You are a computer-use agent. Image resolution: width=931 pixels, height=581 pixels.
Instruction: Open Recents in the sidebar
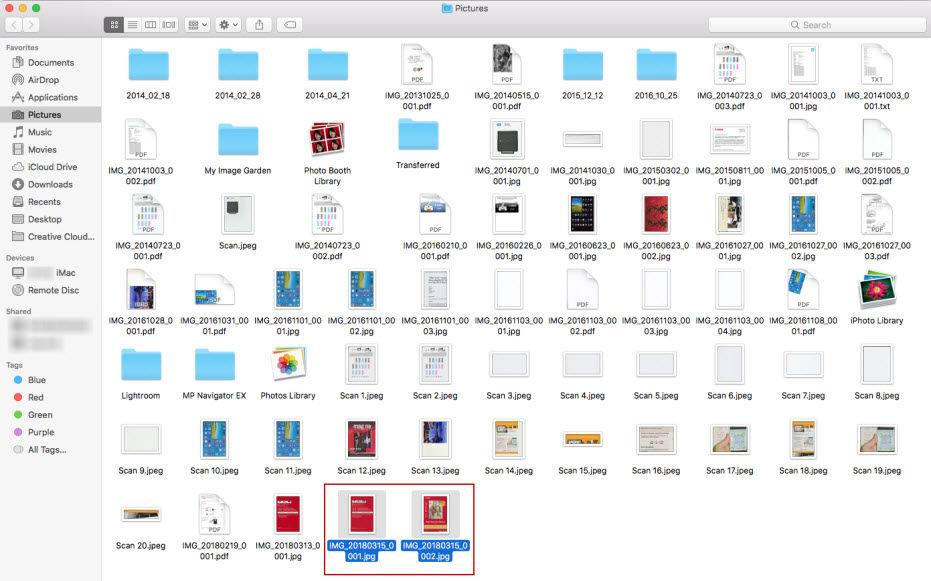50,202
